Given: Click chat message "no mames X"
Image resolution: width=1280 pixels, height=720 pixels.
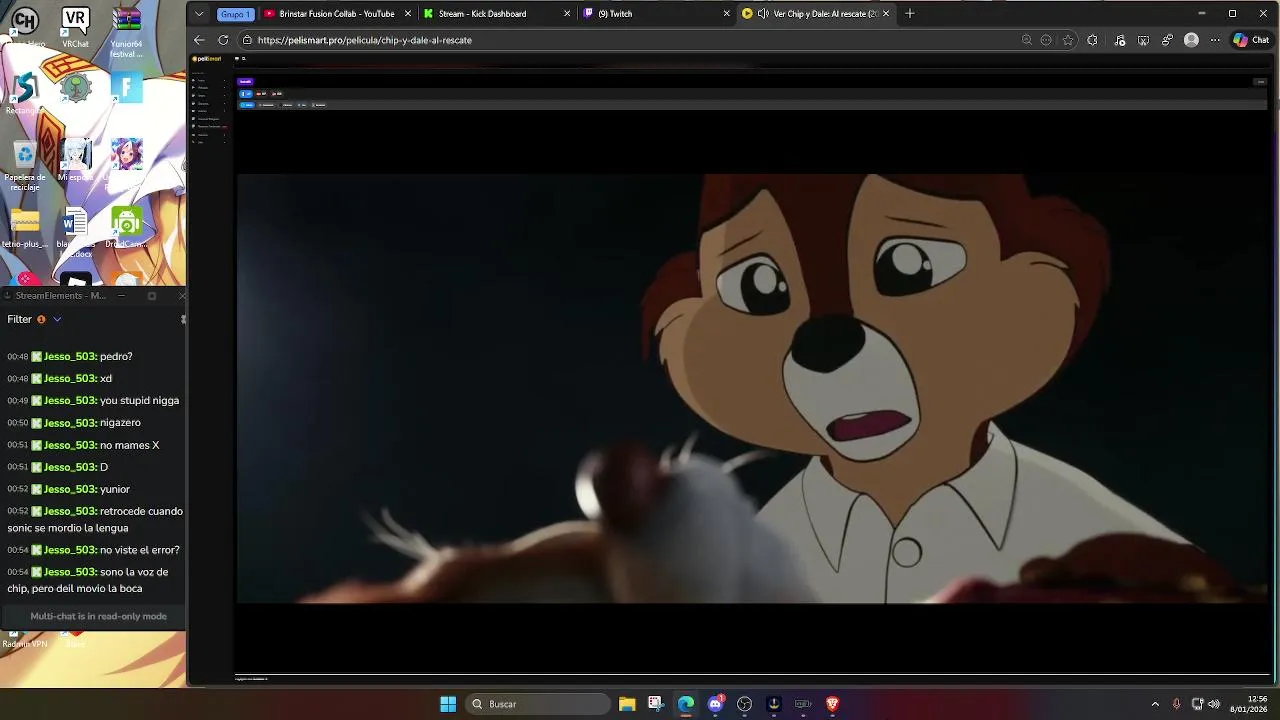Looking at the screenshot, I should click(x=129, y=445).
